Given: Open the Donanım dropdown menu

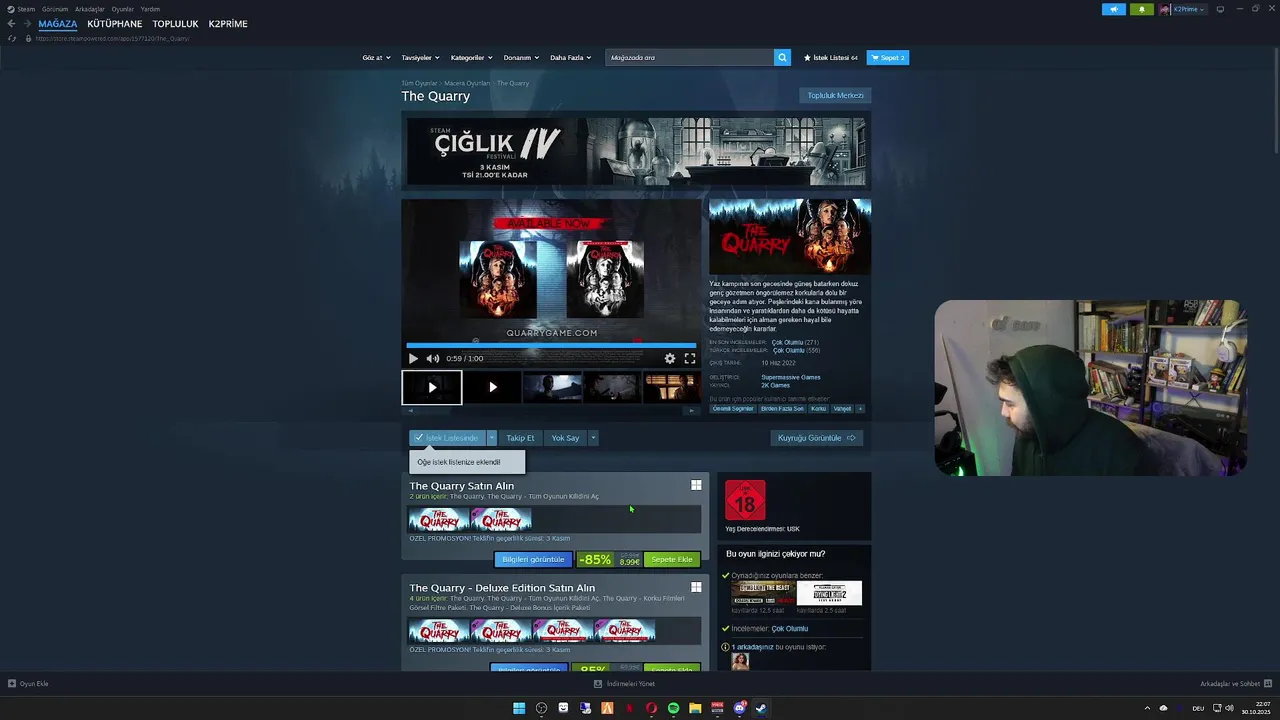Looking at the screenshot, I should coord(521,58).
